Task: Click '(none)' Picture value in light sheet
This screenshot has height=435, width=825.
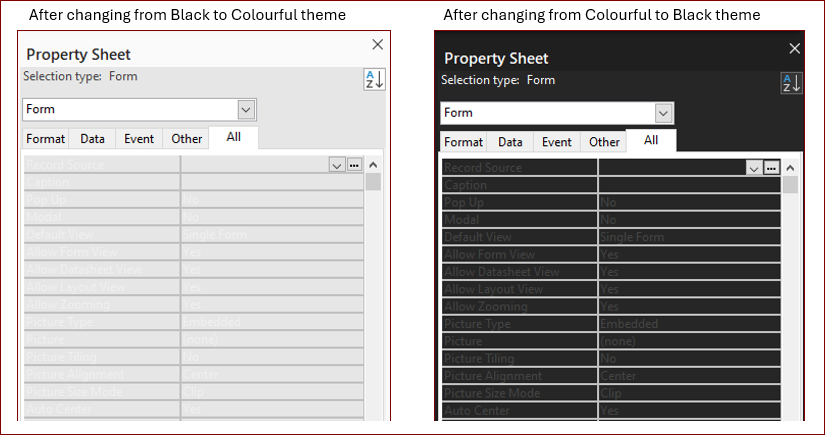Action: click(x=200, y=339)
